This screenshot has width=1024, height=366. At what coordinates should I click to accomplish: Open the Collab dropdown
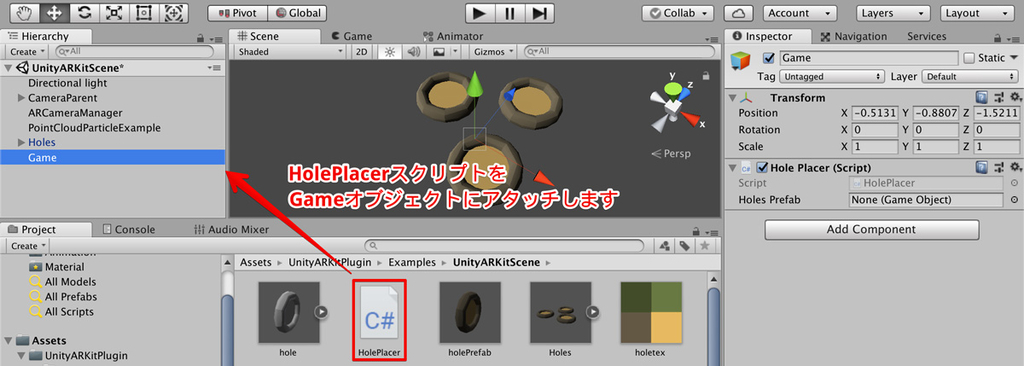coord(679,13)
